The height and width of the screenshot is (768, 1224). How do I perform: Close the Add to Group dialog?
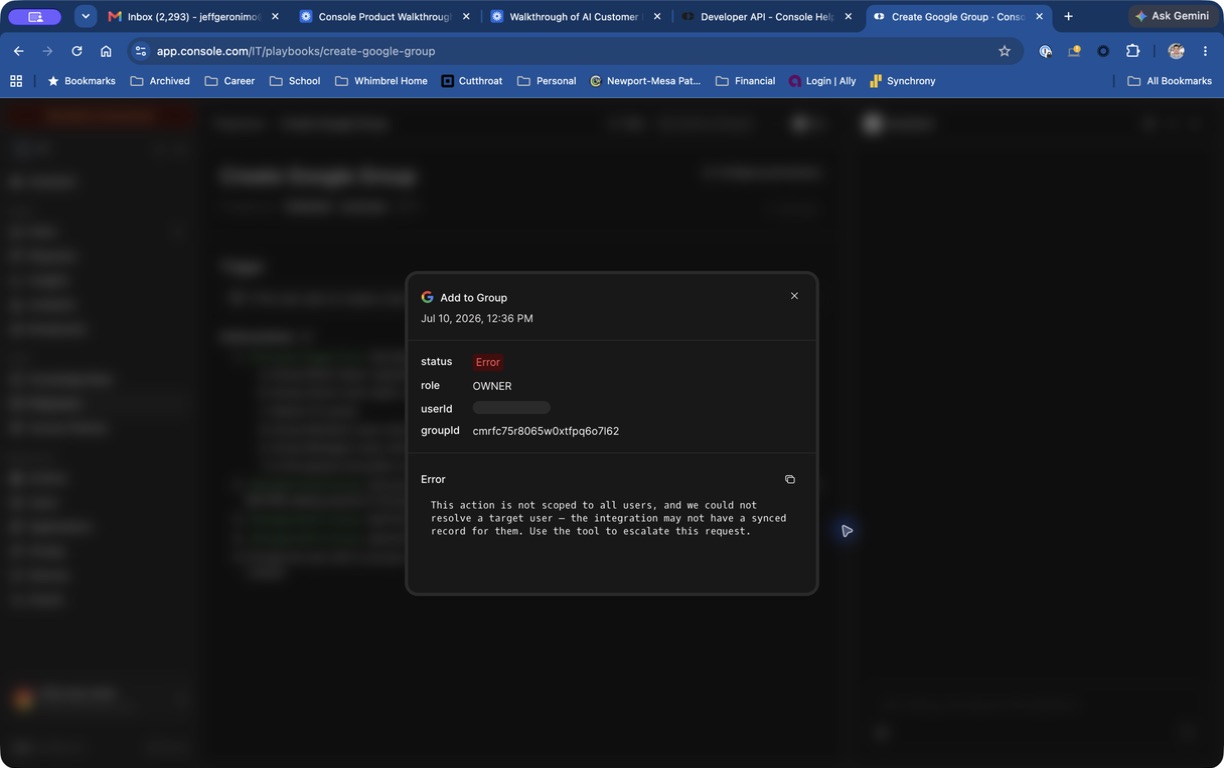(x=795, y=296)
